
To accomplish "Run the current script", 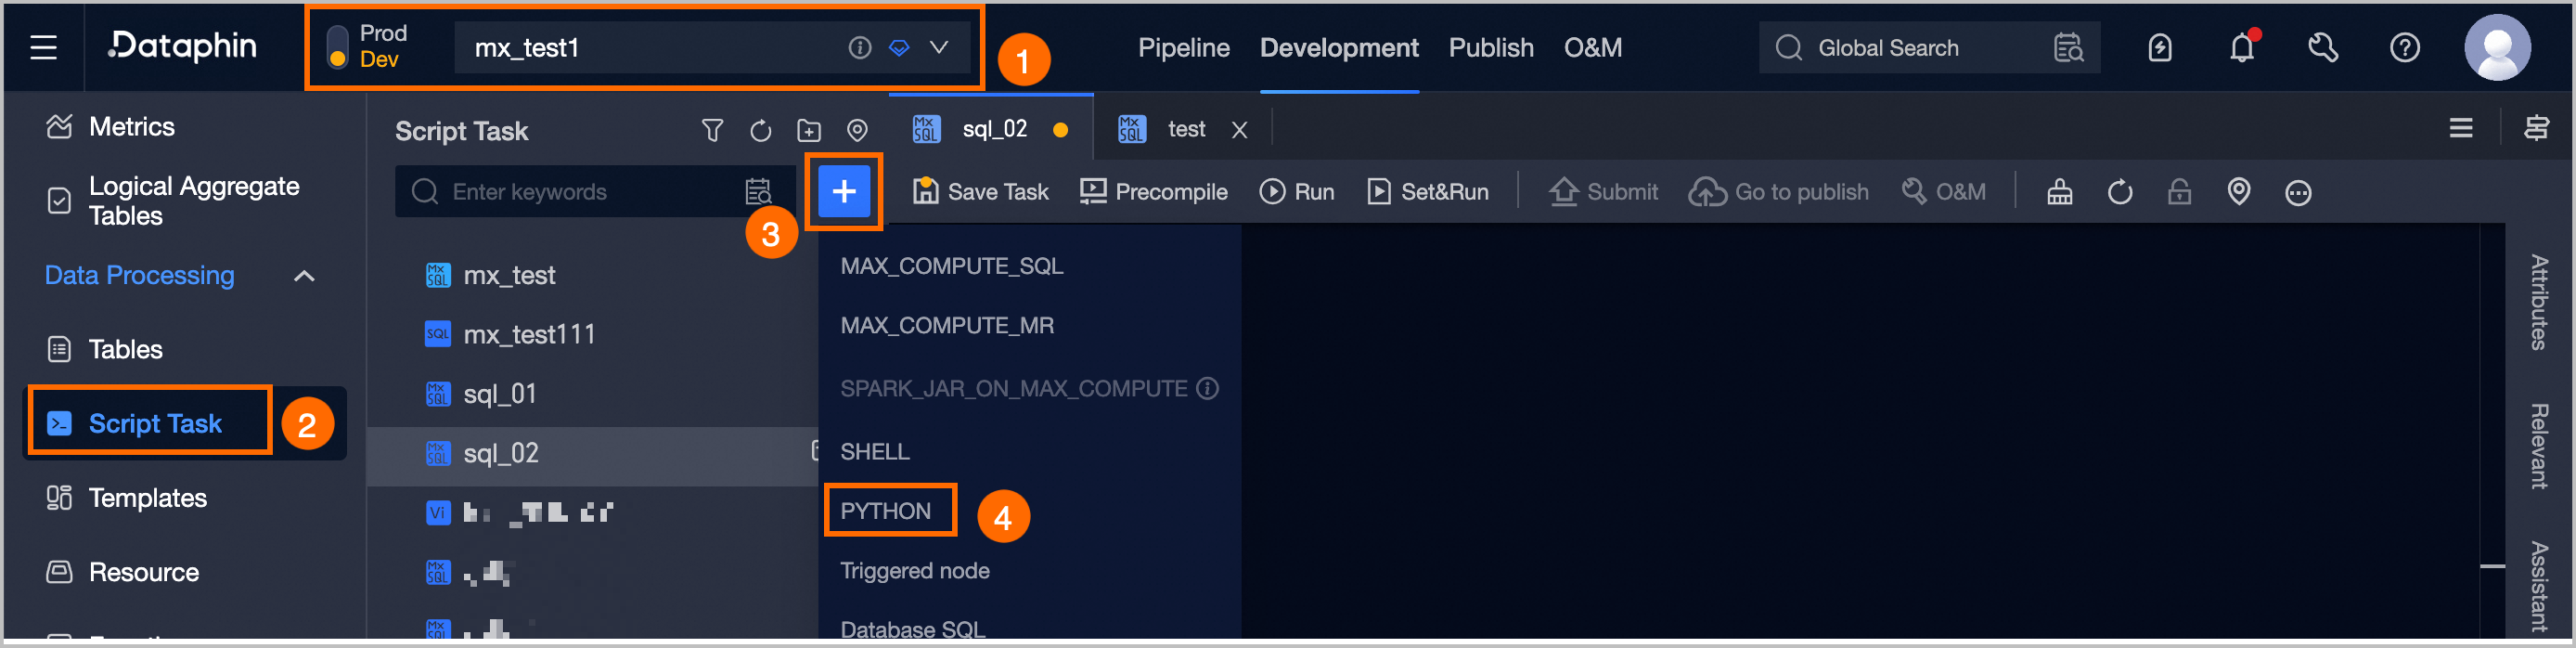I will (1296, 191).
